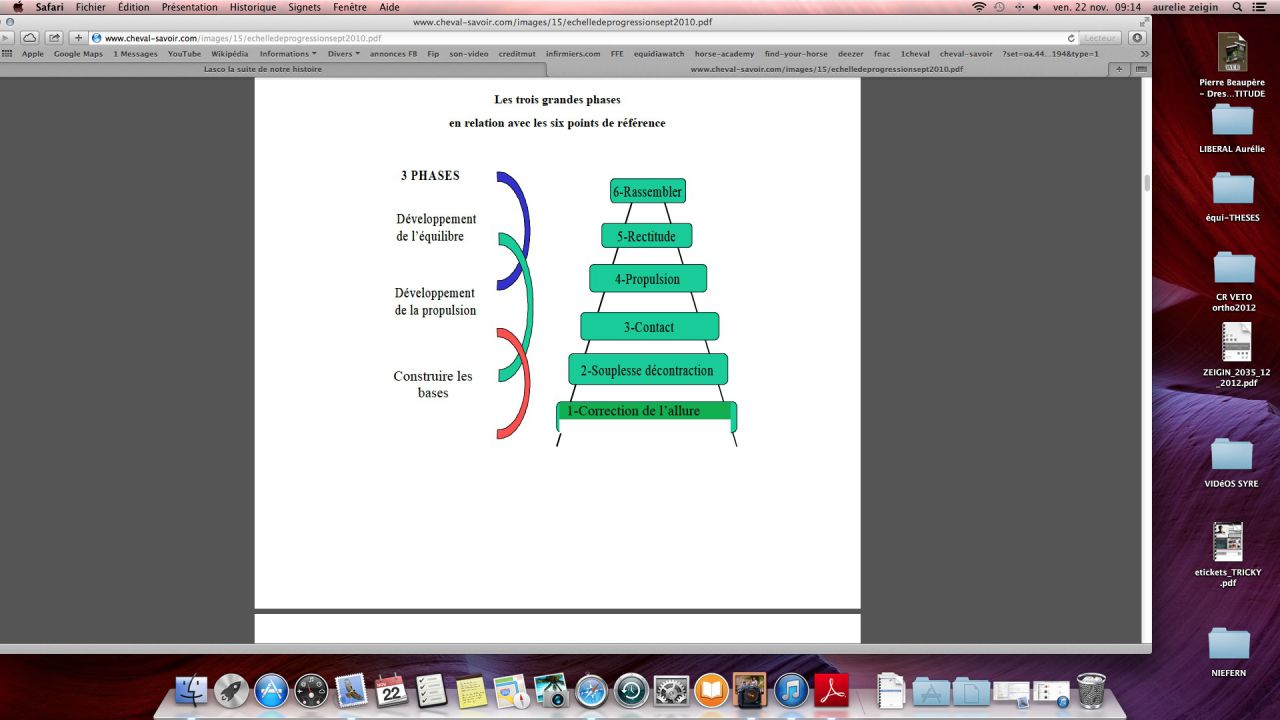Launch iTunes from the dock
This screenshot has height=720, width=1280.
[x=791, y=690]
